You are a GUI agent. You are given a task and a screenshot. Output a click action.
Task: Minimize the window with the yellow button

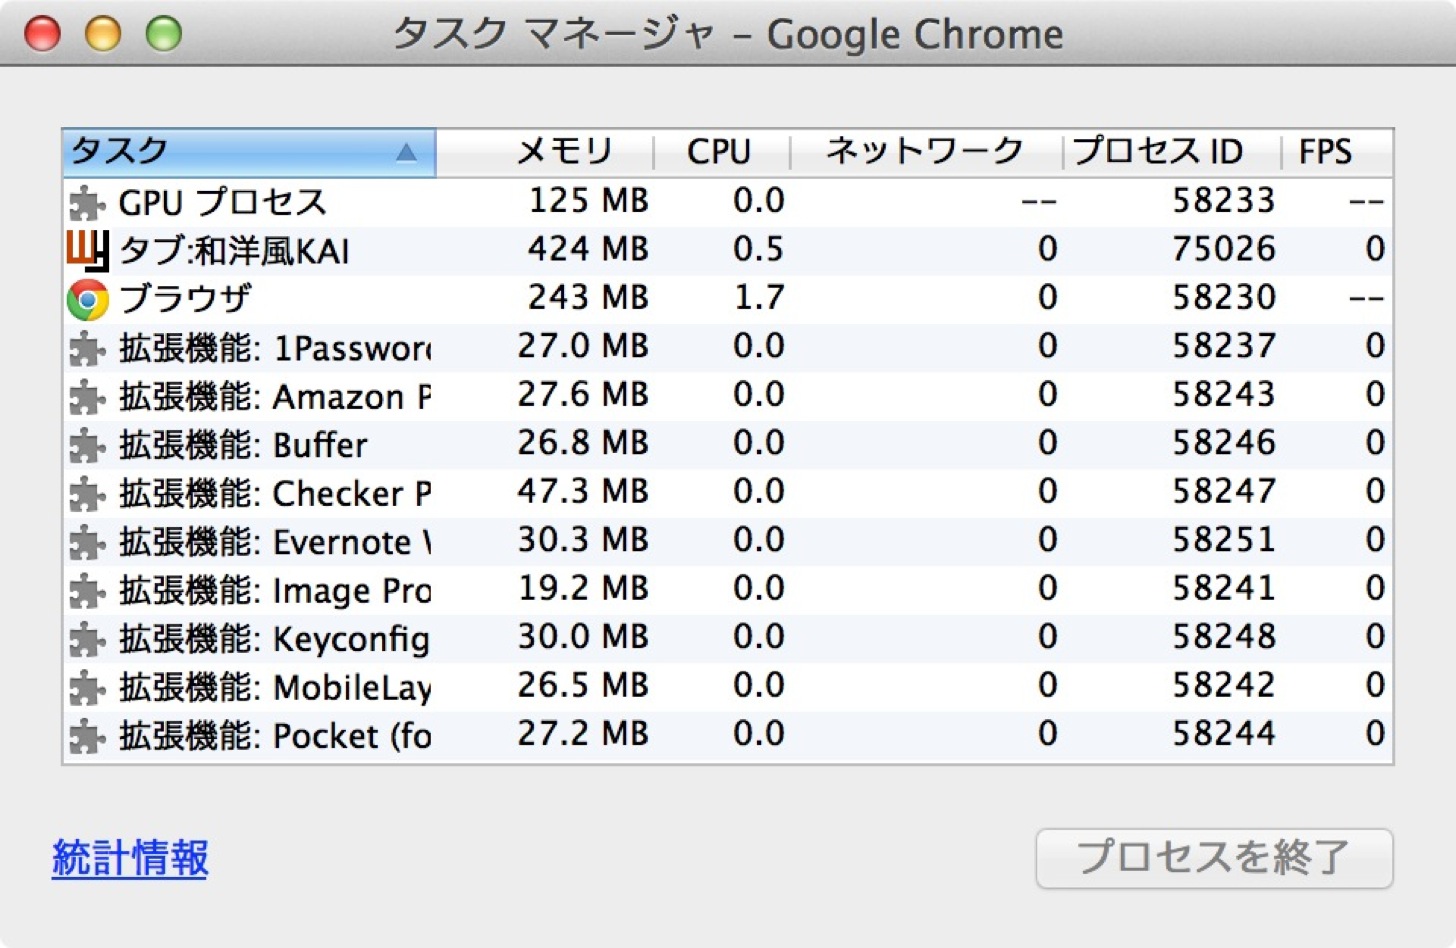[103, 34]
